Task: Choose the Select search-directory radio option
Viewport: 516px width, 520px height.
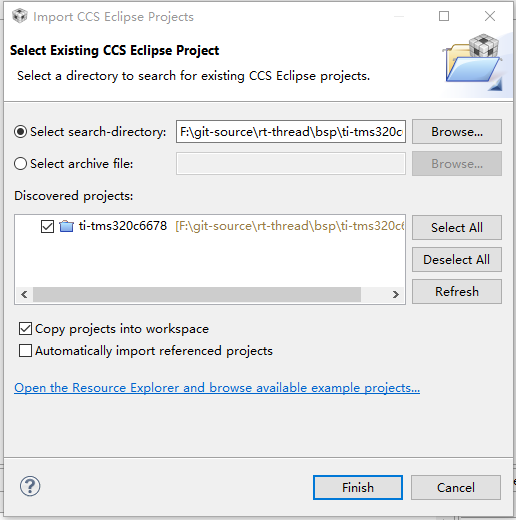Action: [x=20, y=132]
